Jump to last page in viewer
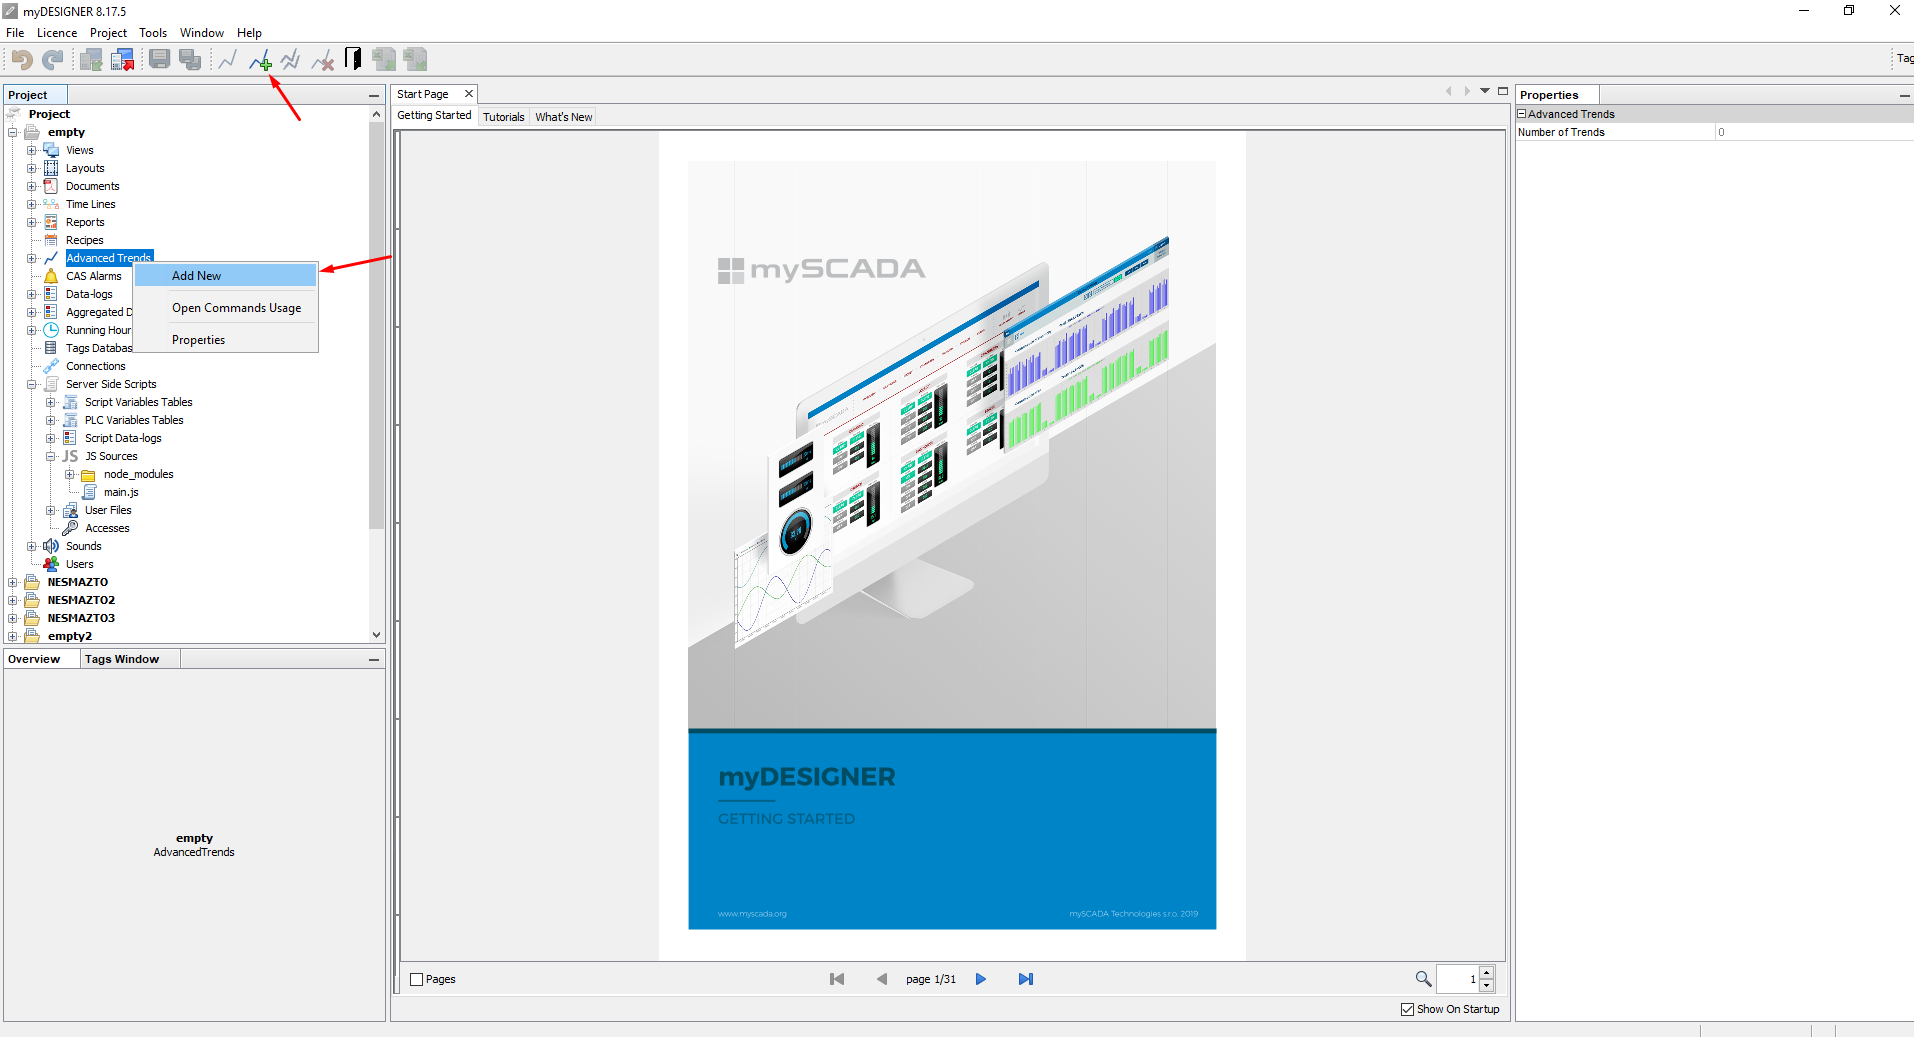1914x1037 pixels. point(1025,979)
